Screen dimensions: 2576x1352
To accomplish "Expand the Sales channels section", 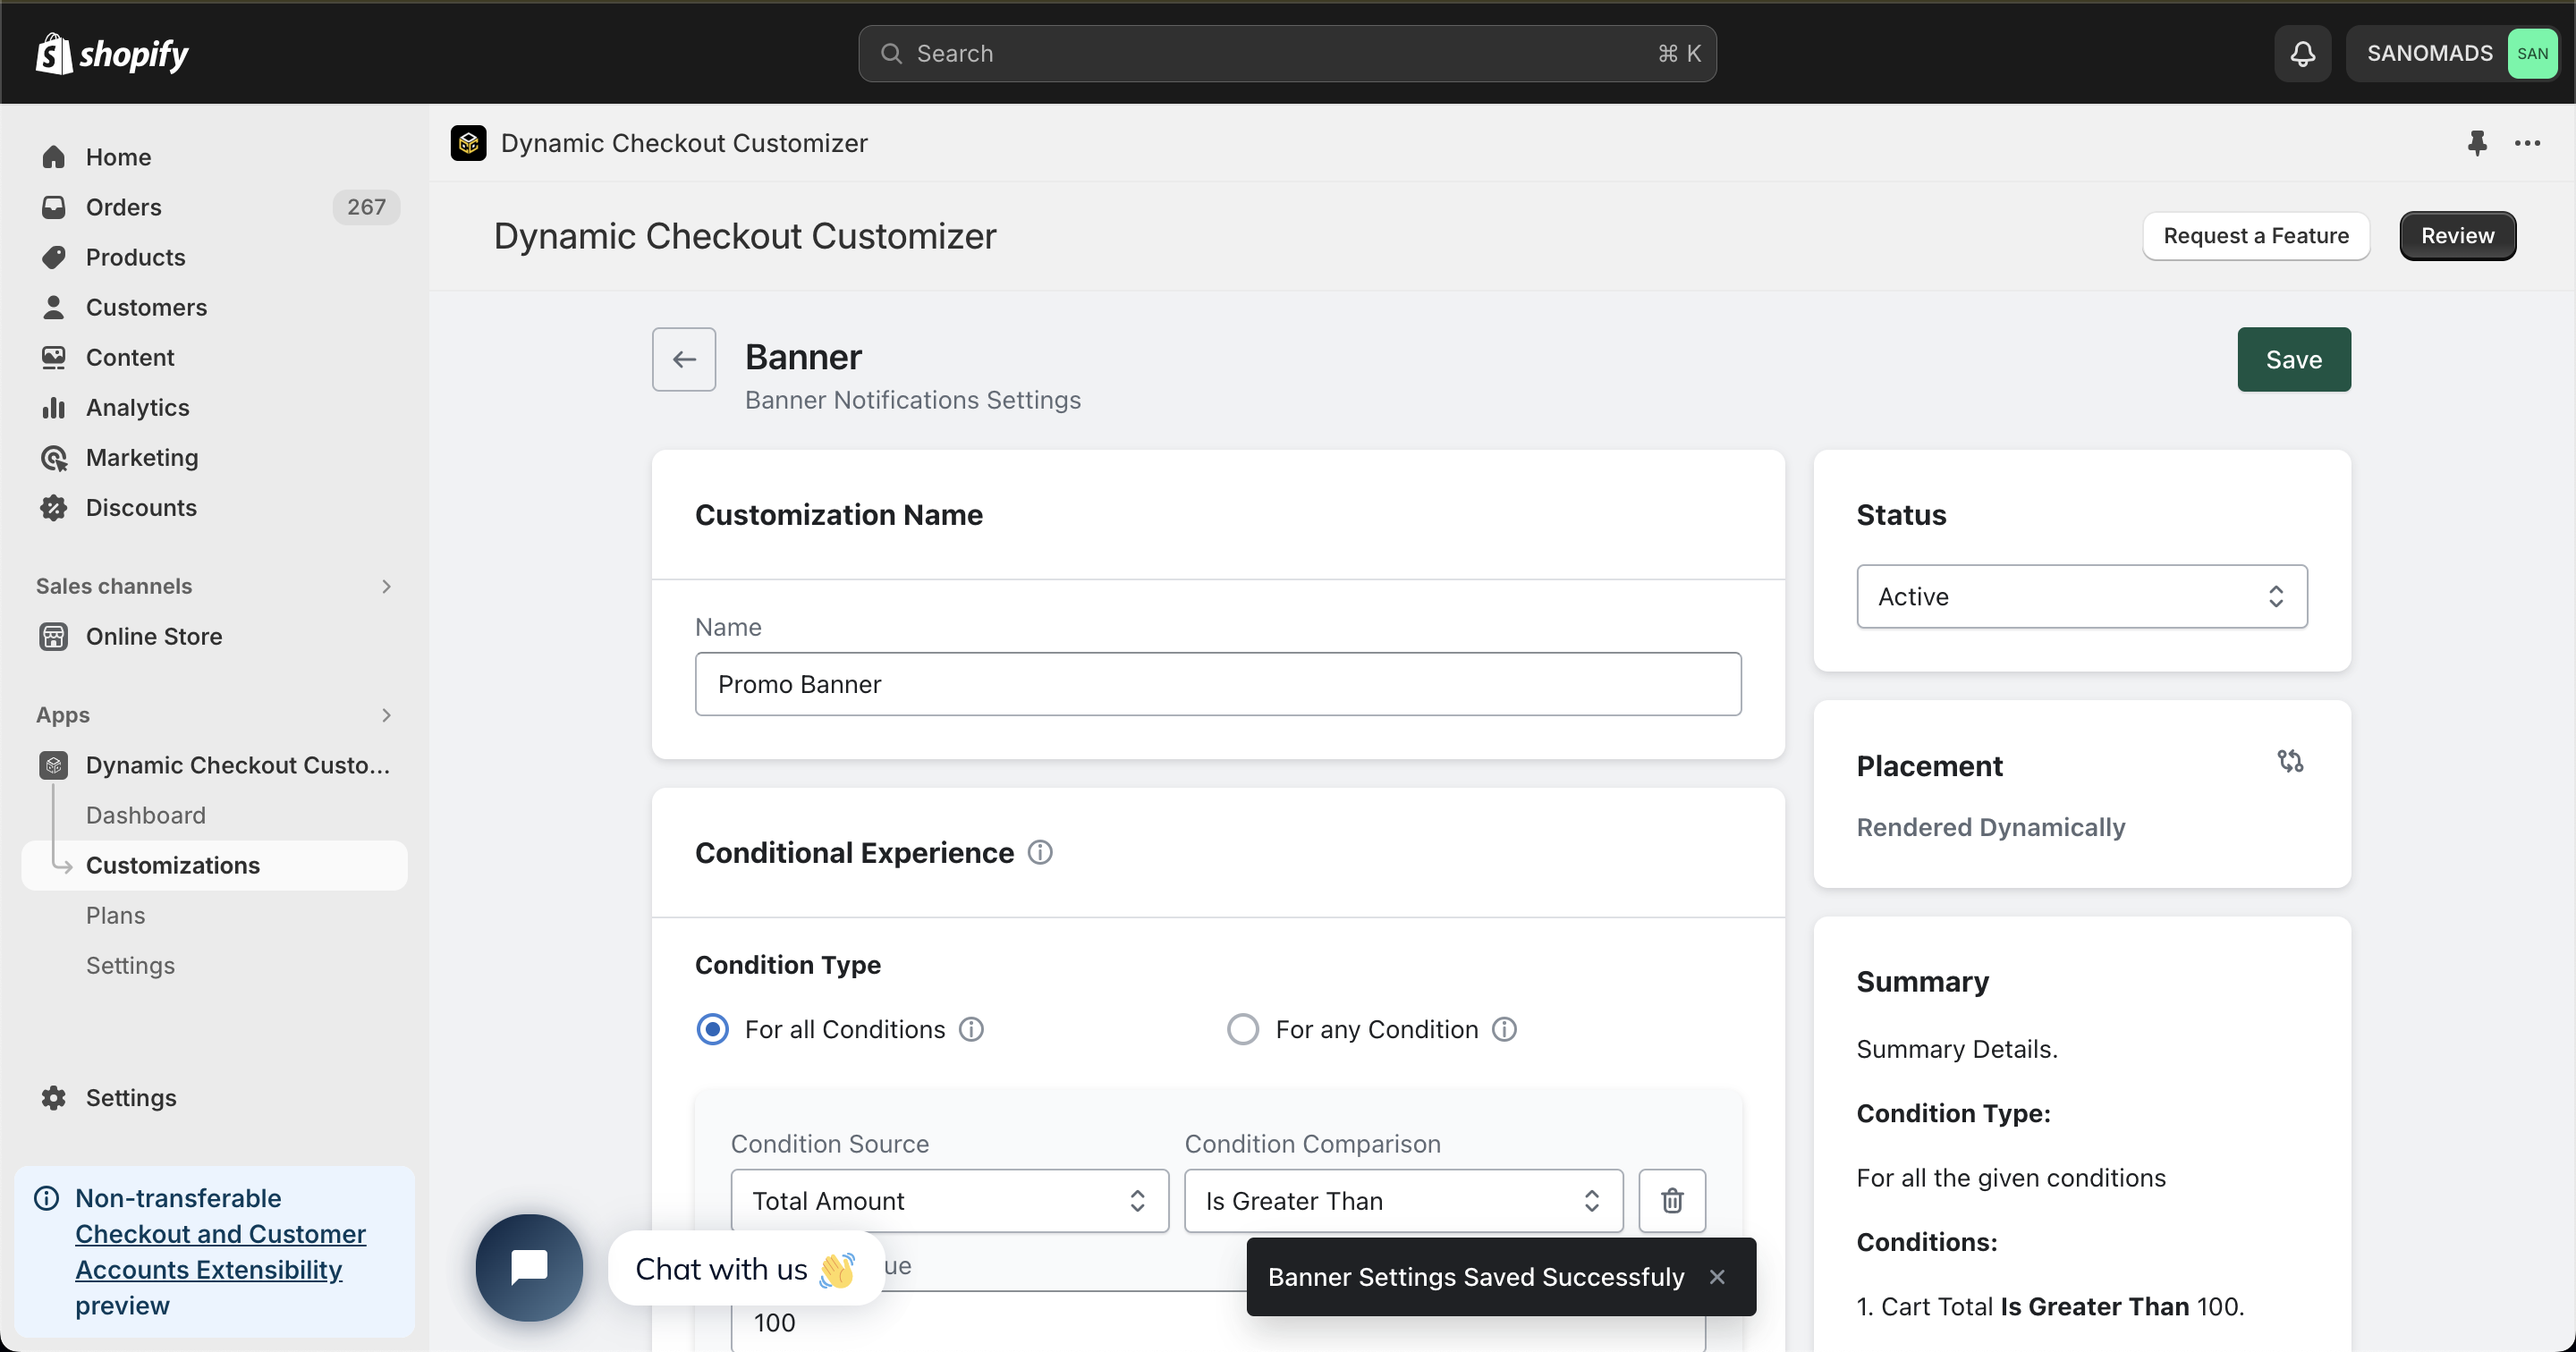I will pos(214,586).
